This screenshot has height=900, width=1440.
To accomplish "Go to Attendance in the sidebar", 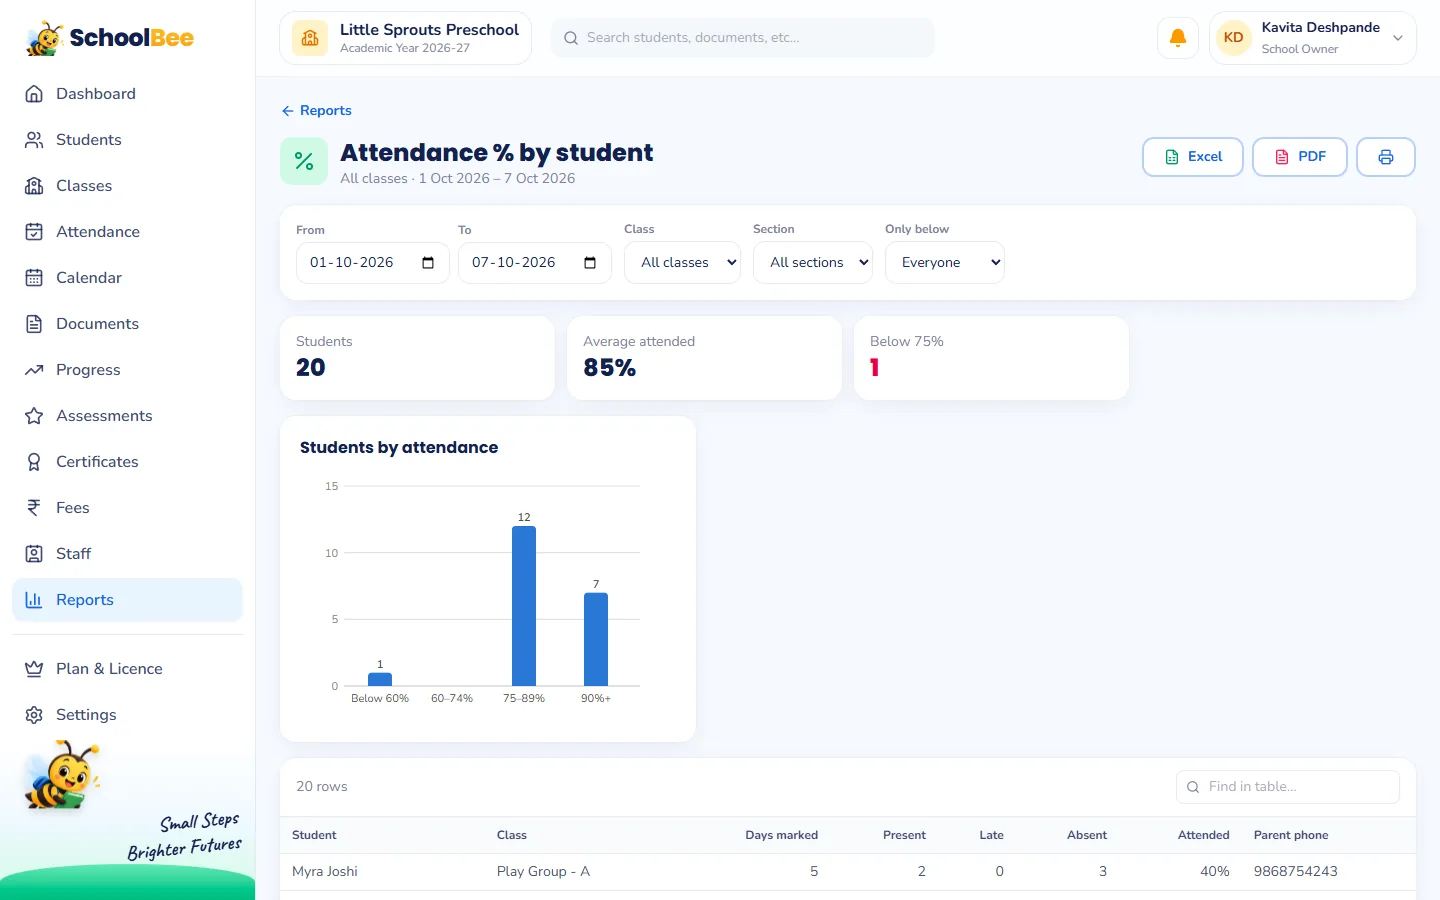I will [x=127, y=232].
